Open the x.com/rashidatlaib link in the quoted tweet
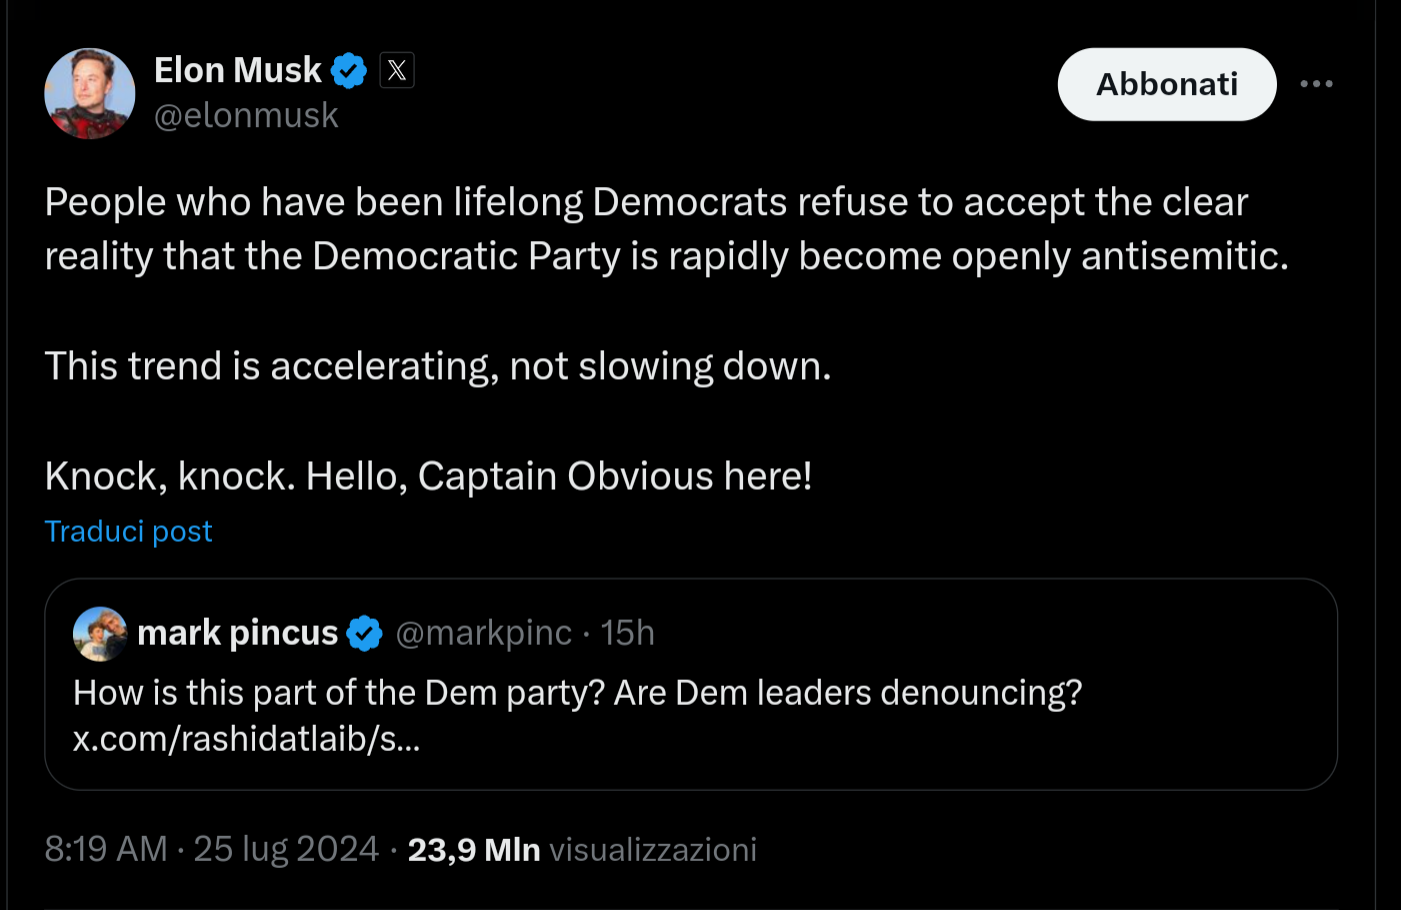This screenshot has width=1401, height=910. pos(246,739)
